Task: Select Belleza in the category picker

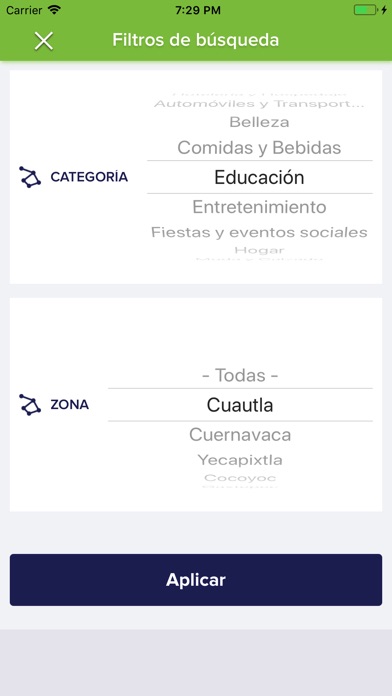Action: [259, 122]
